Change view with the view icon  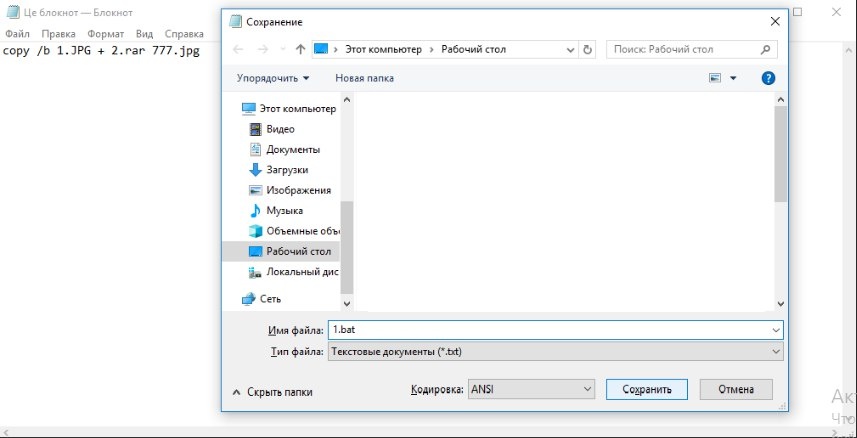click(x=715, y=78)
